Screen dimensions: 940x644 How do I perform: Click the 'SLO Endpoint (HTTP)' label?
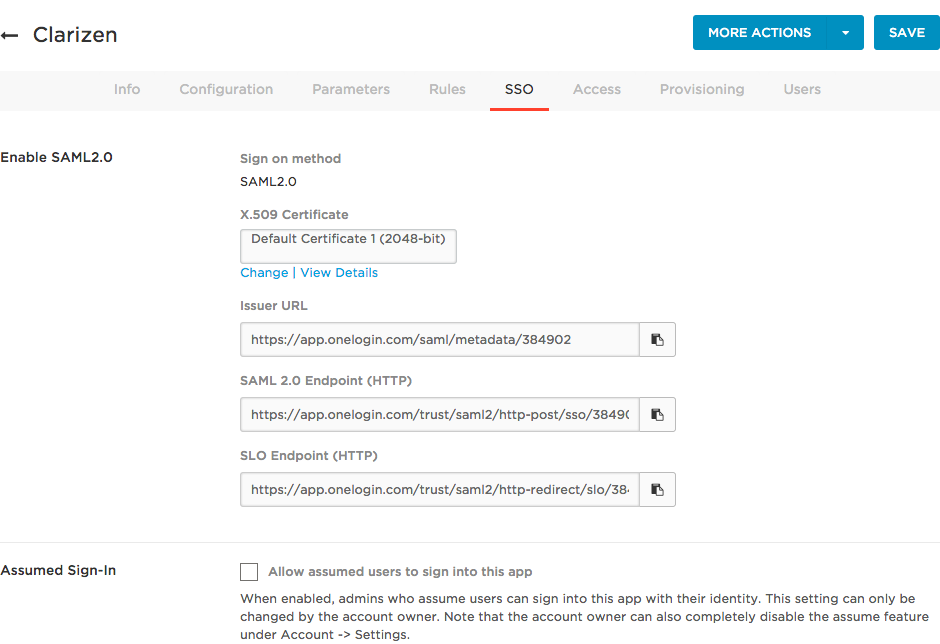[x=309, y=456]
